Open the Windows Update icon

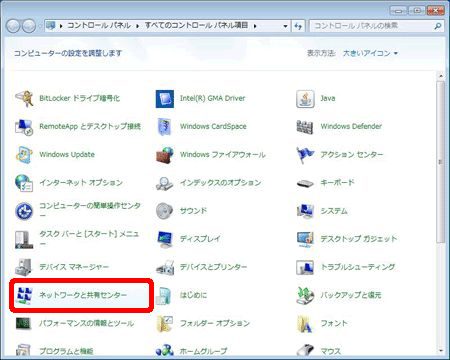click(24, 154)
